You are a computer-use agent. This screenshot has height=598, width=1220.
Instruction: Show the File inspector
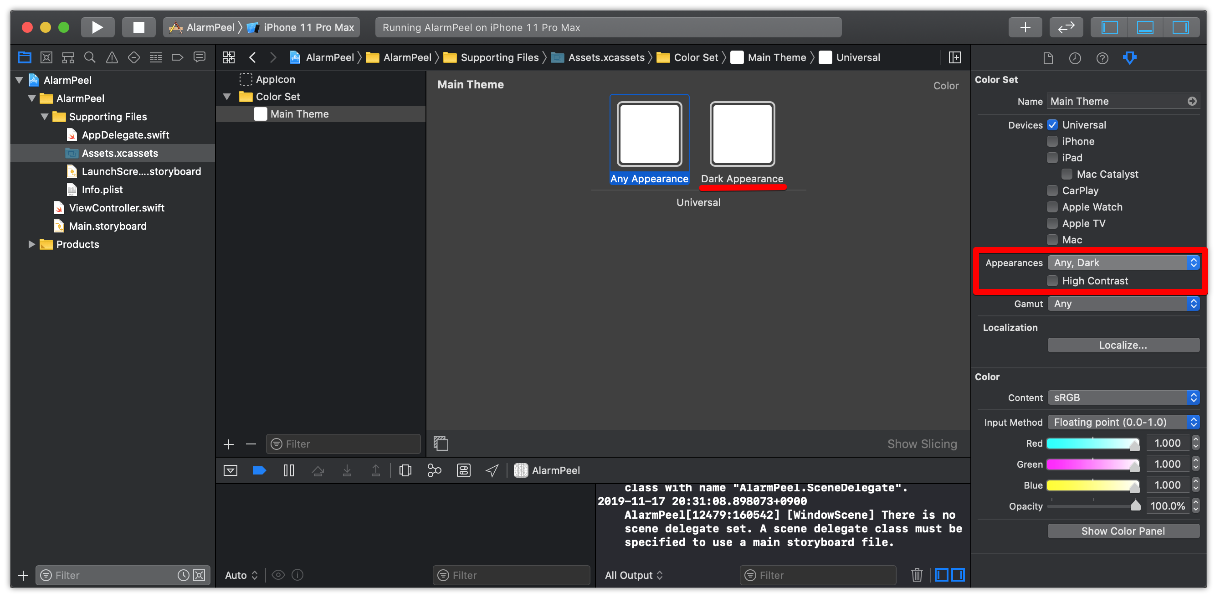coord(1048,58)
